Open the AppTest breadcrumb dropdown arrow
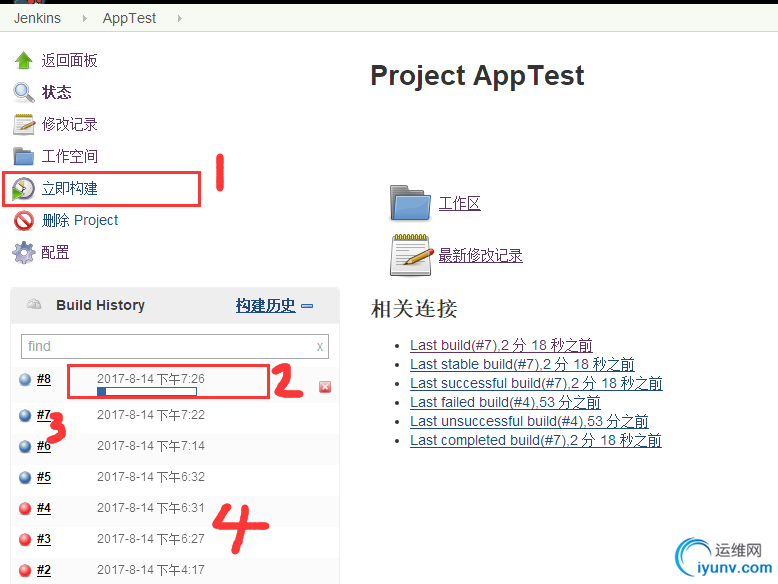The height and width of the screenshot is (584, 778). (x=180, y=18)
